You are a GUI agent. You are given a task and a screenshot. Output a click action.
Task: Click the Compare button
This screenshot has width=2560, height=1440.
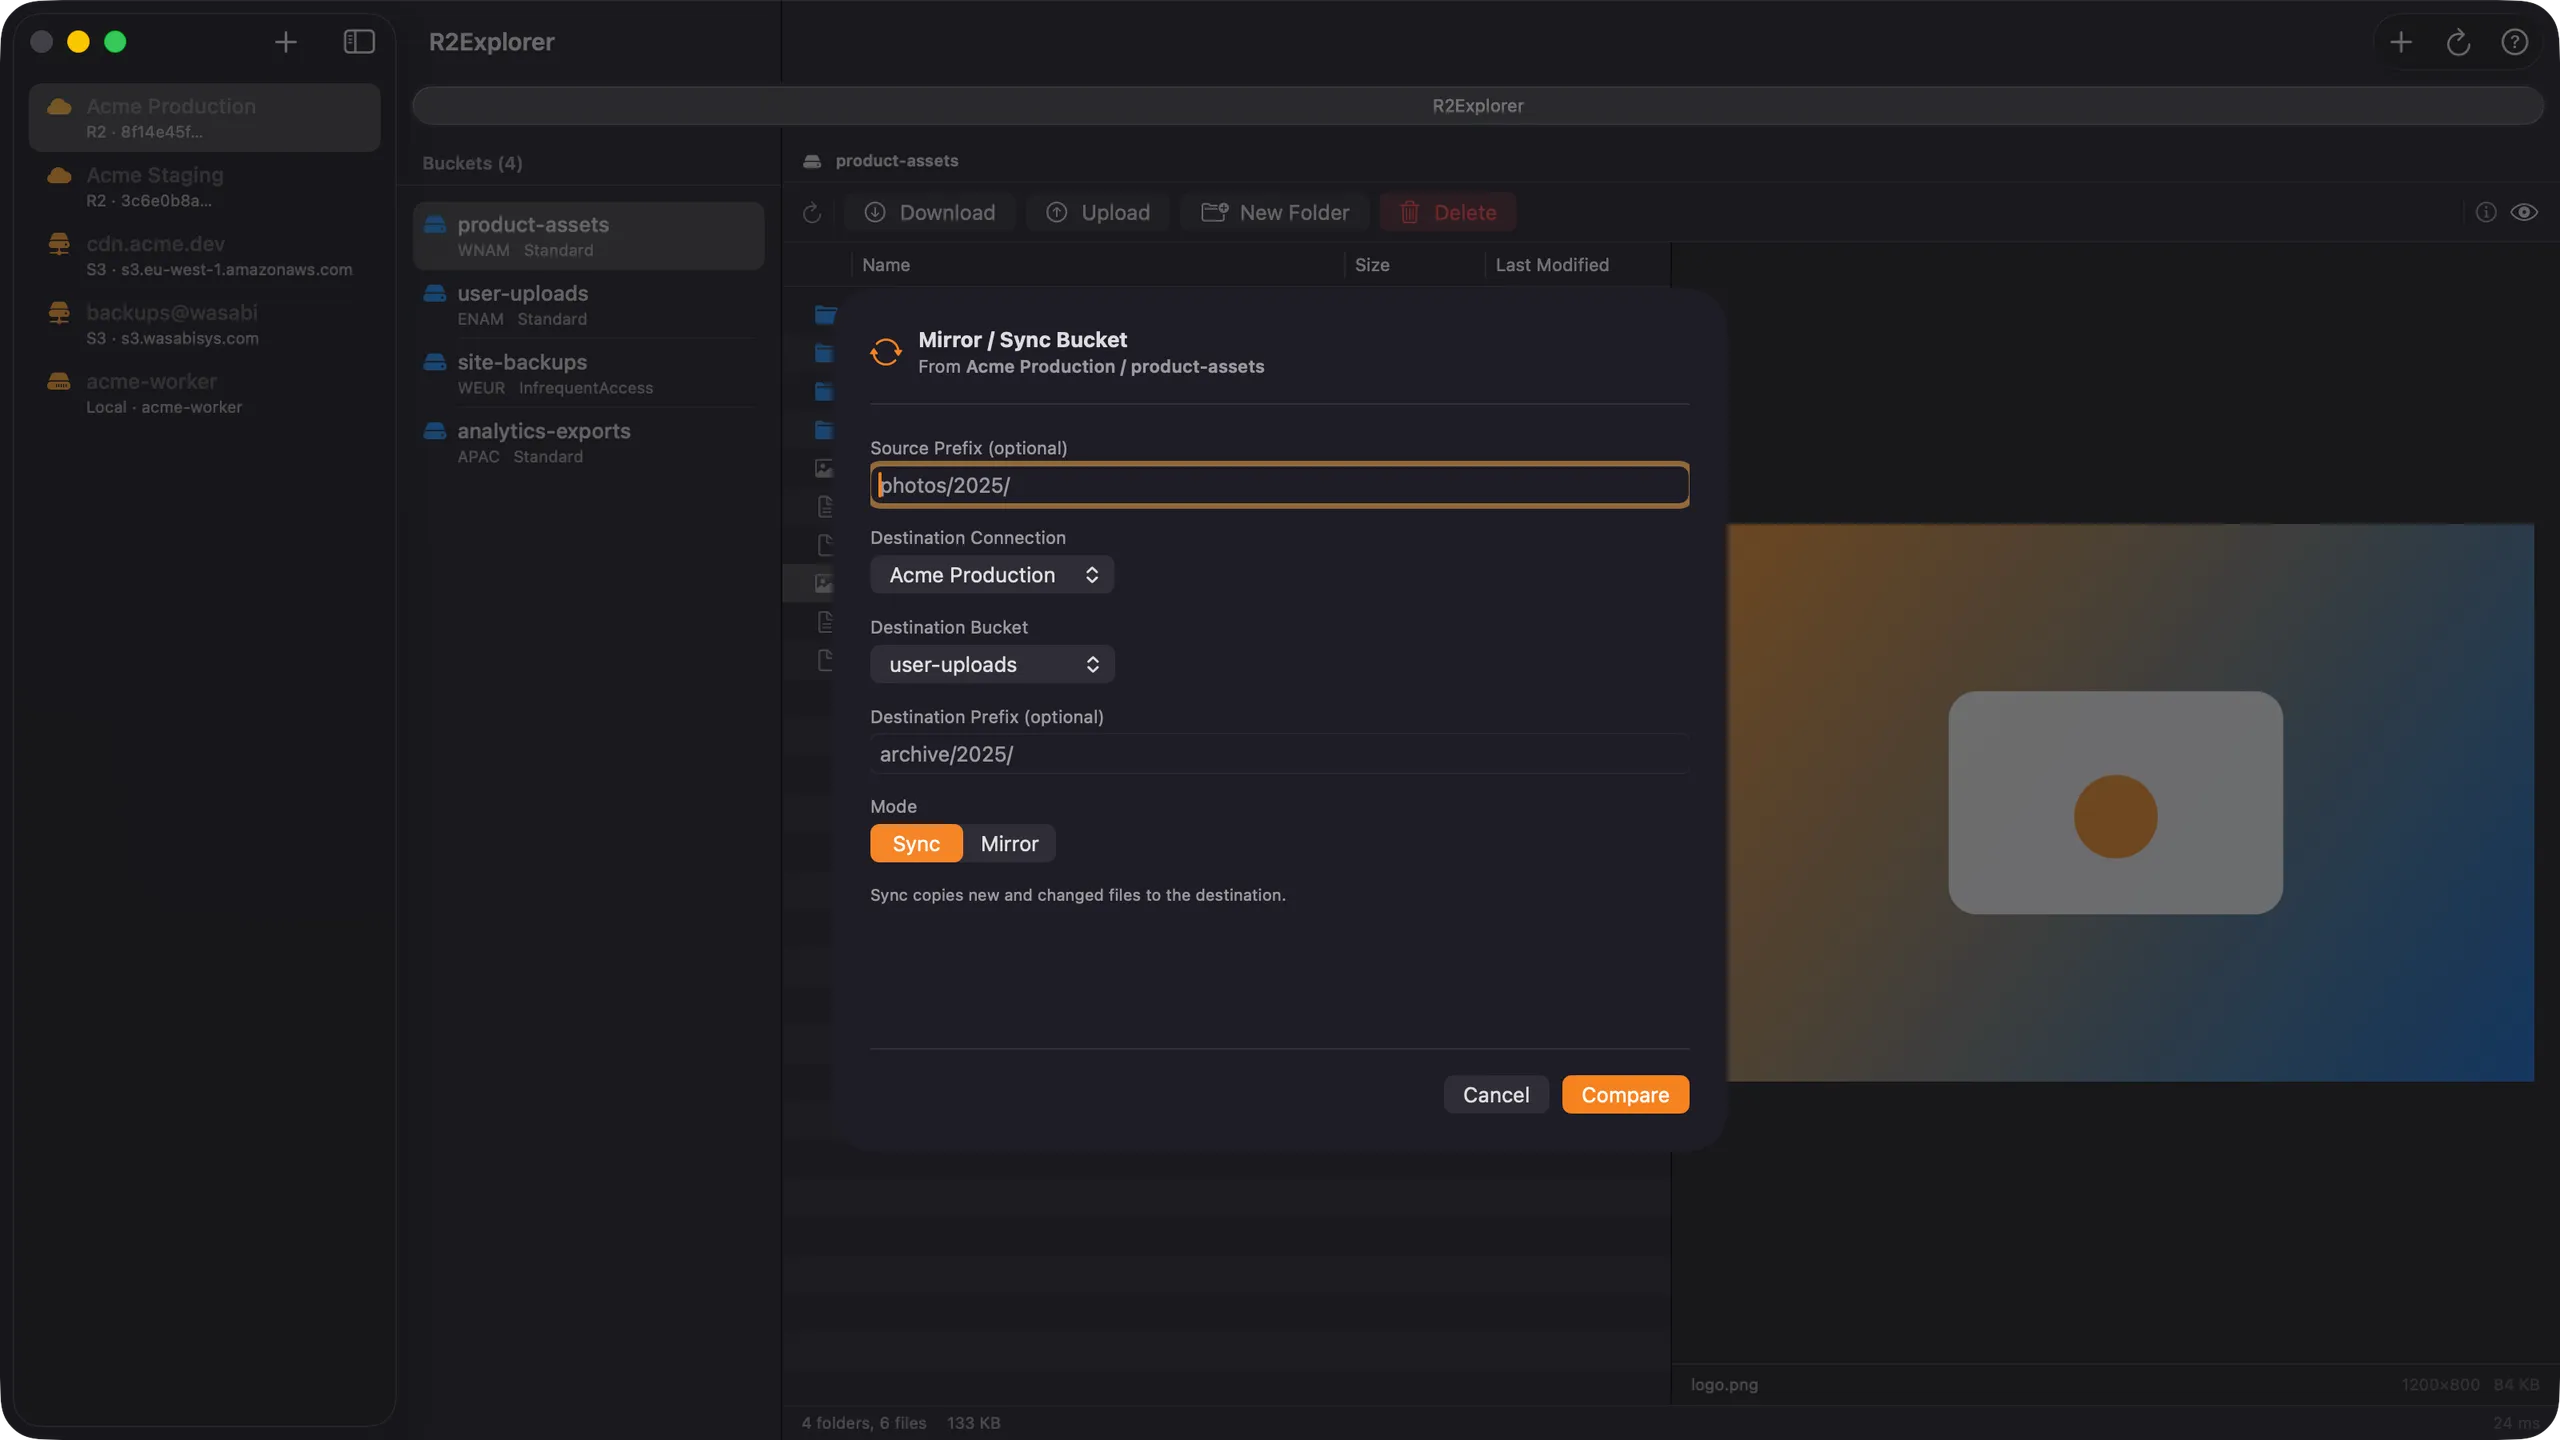point(1625,1094)
